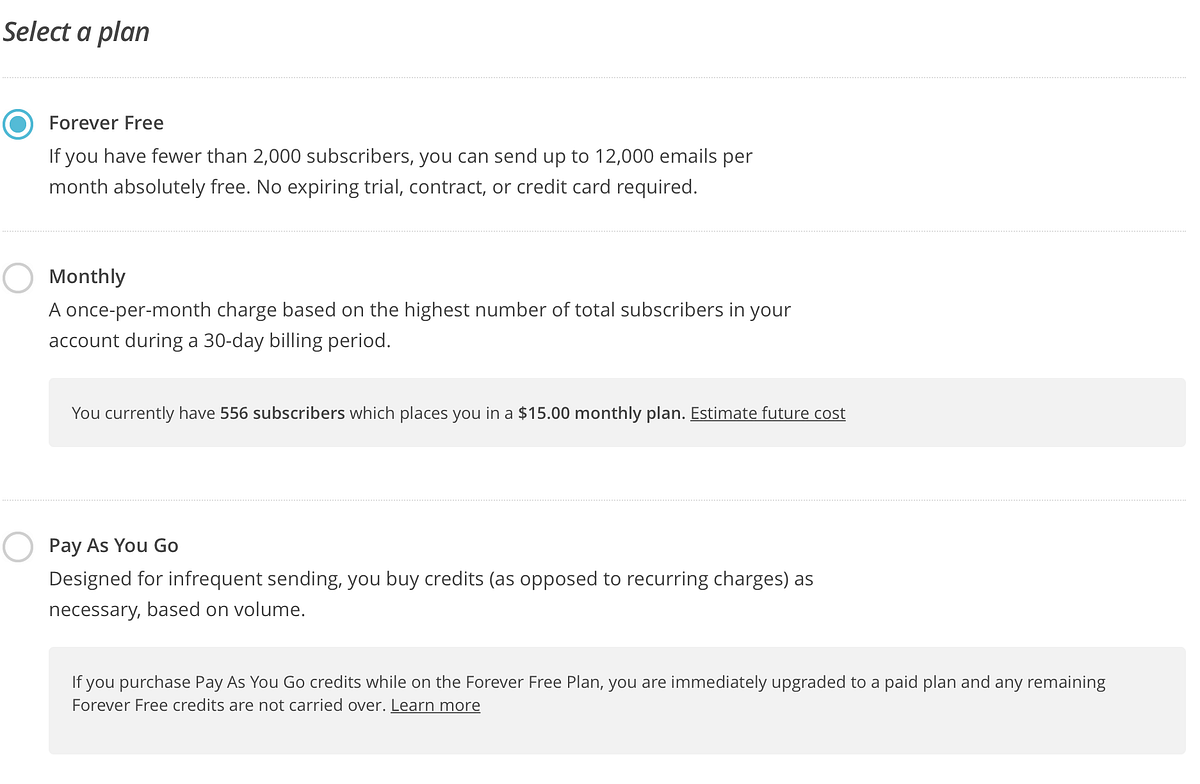Viewport: 1200px width, 784px height.
Task: Click the 'necessary, based on volume' line
Action: [177, 609]
